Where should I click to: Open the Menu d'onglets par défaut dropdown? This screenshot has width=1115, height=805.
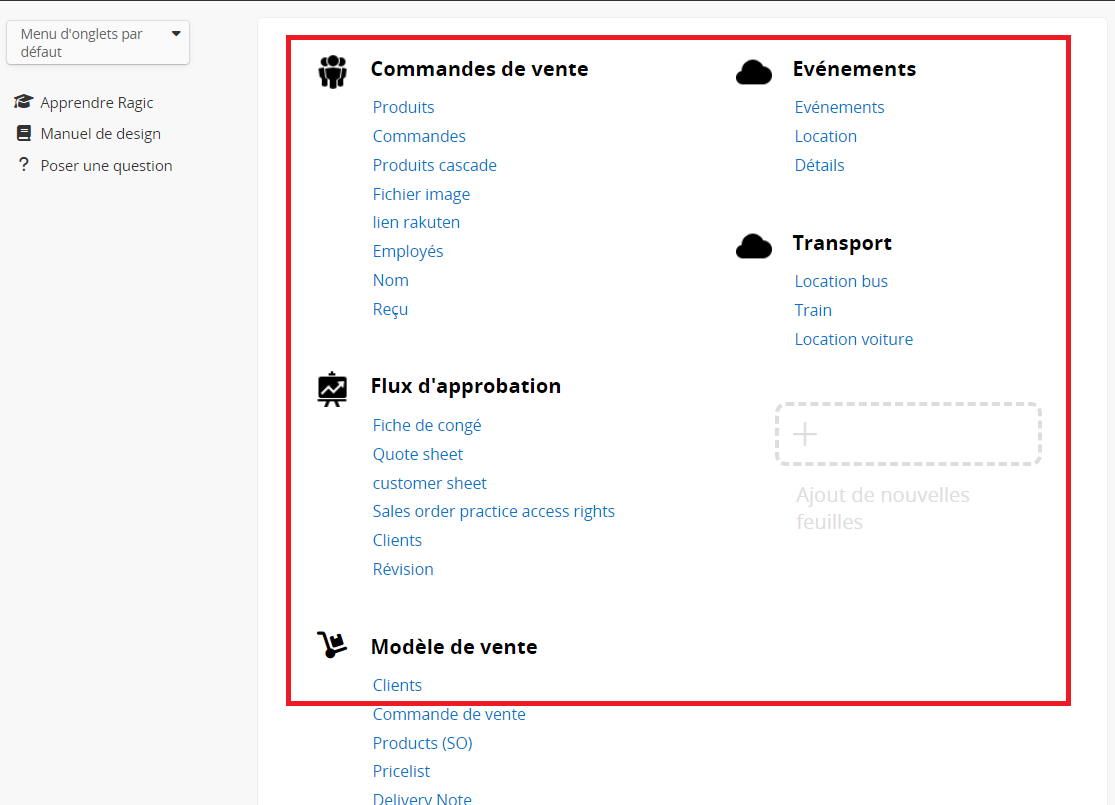point(98,43)
